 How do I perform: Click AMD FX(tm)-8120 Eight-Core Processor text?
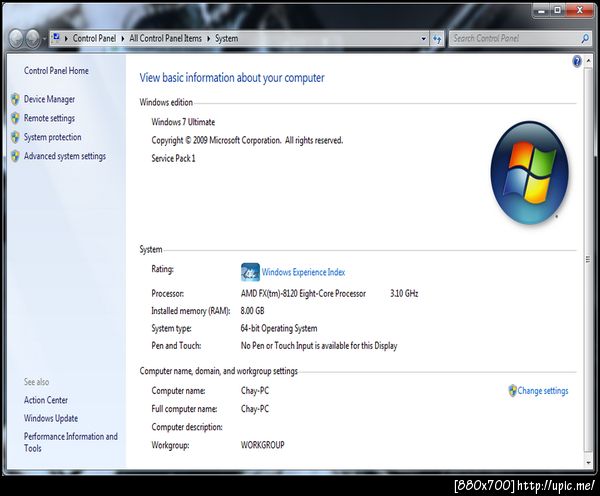coord(303,294)
